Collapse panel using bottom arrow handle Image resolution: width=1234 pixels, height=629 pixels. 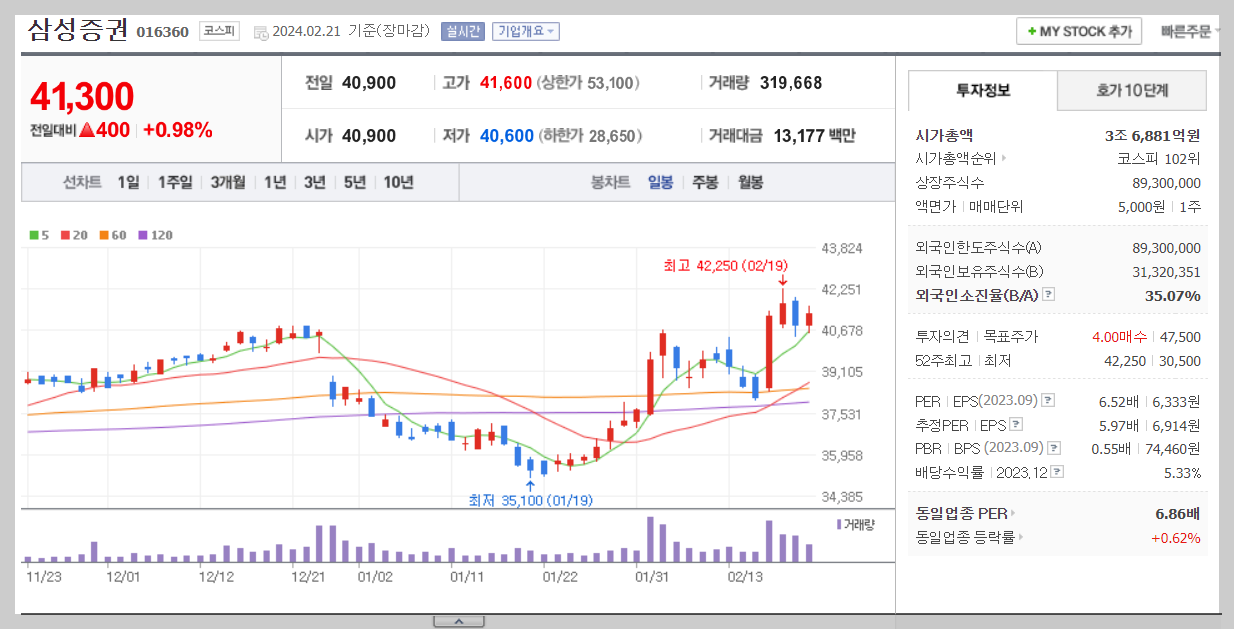click(459, 622)
